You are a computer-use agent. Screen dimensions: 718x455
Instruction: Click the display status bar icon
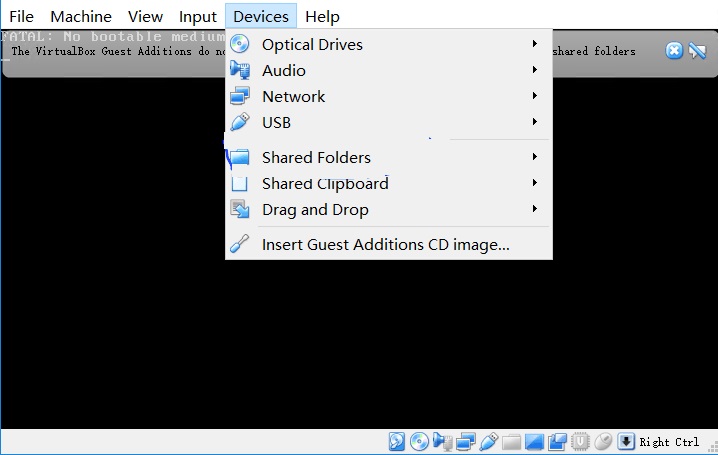tap(534, 442)
